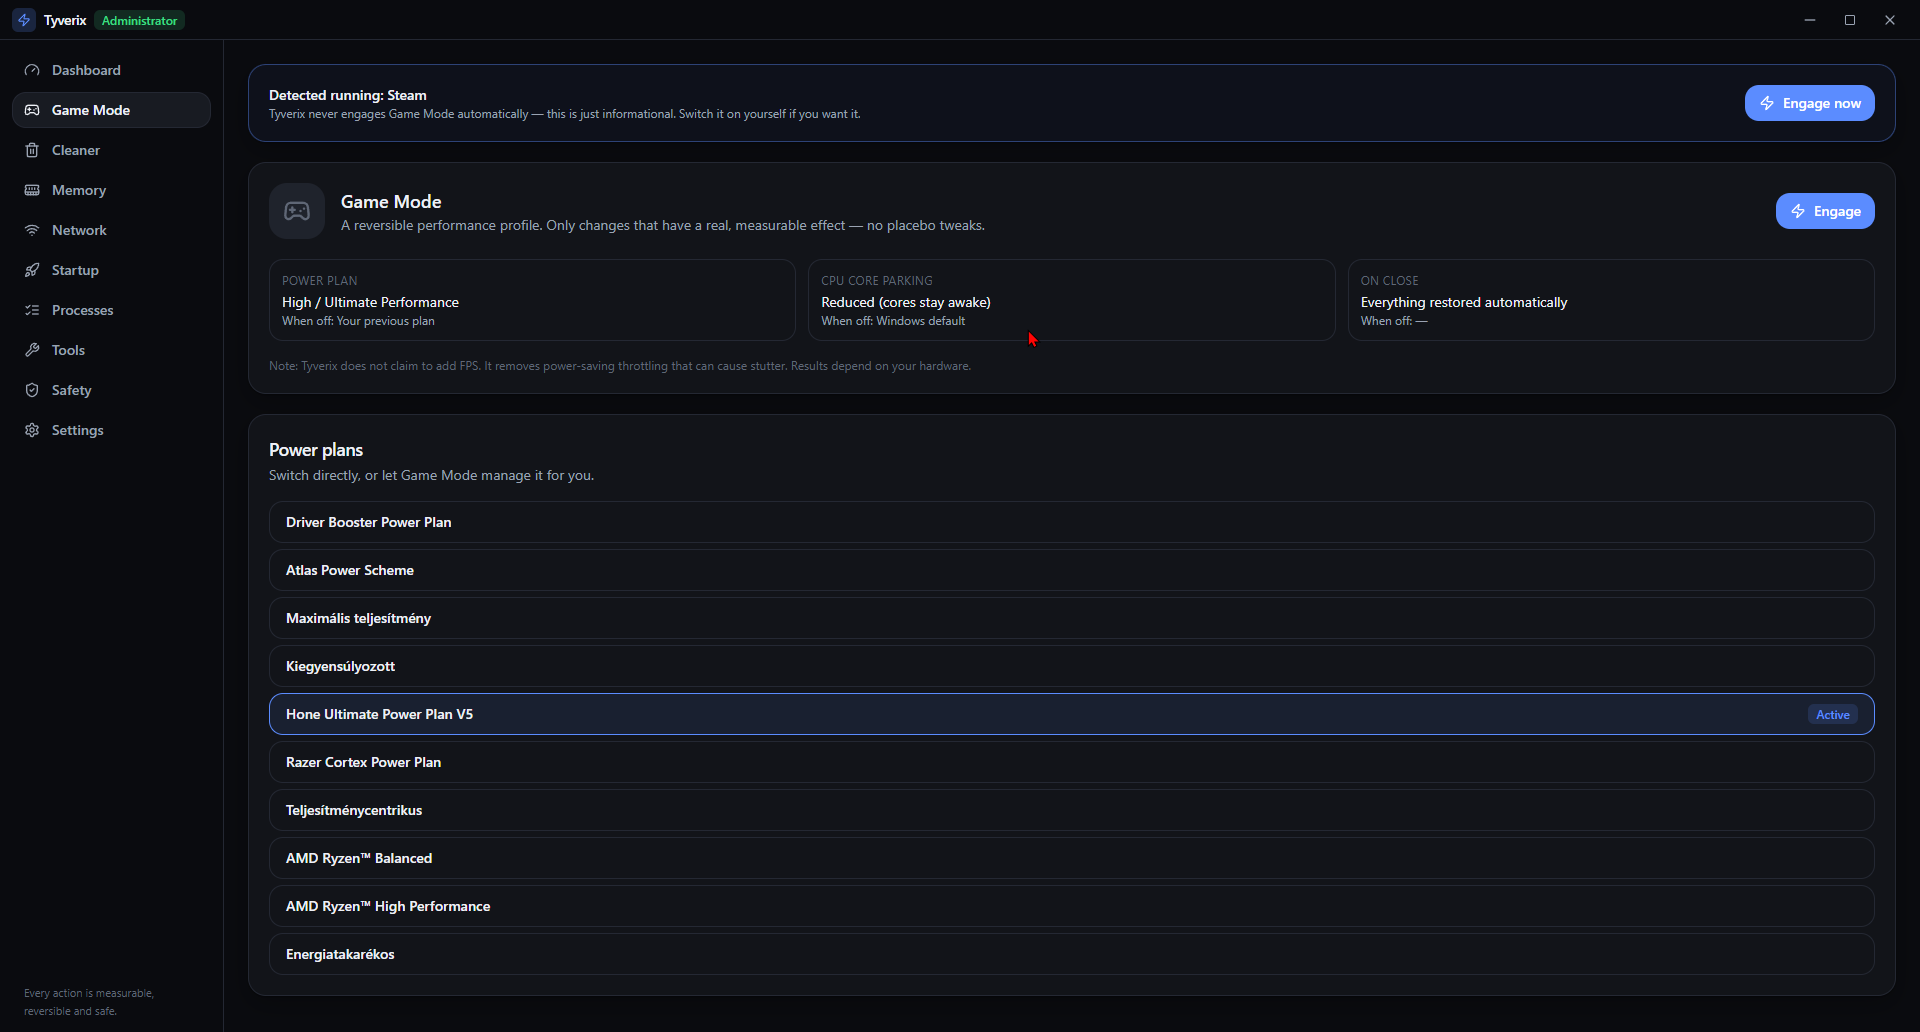The width and height of the screenshot is (1920, 1032).
Task: Click the Active badge on Hone plan
Action: (x=1832, y=714)
